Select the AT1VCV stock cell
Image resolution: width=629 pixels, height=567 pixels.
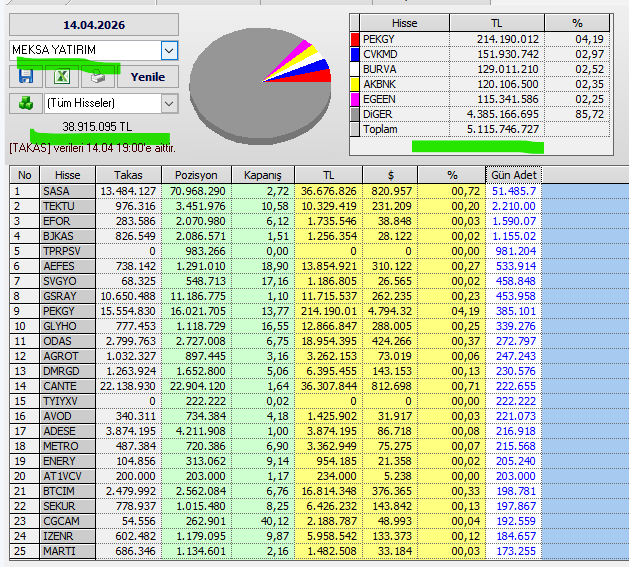[x=67, y=476]
